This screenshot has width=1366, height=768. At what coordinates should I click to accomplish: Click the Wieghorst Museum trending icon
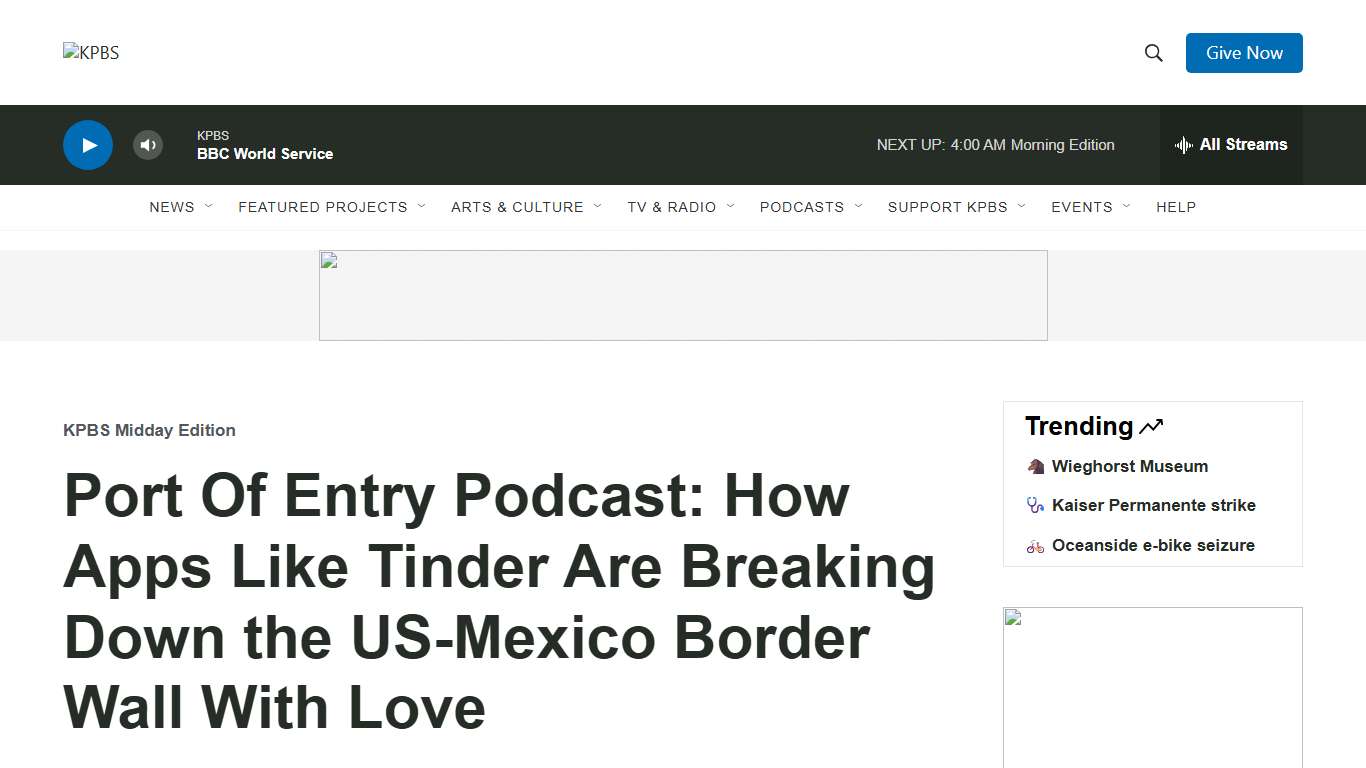(x=1034, y=466)
